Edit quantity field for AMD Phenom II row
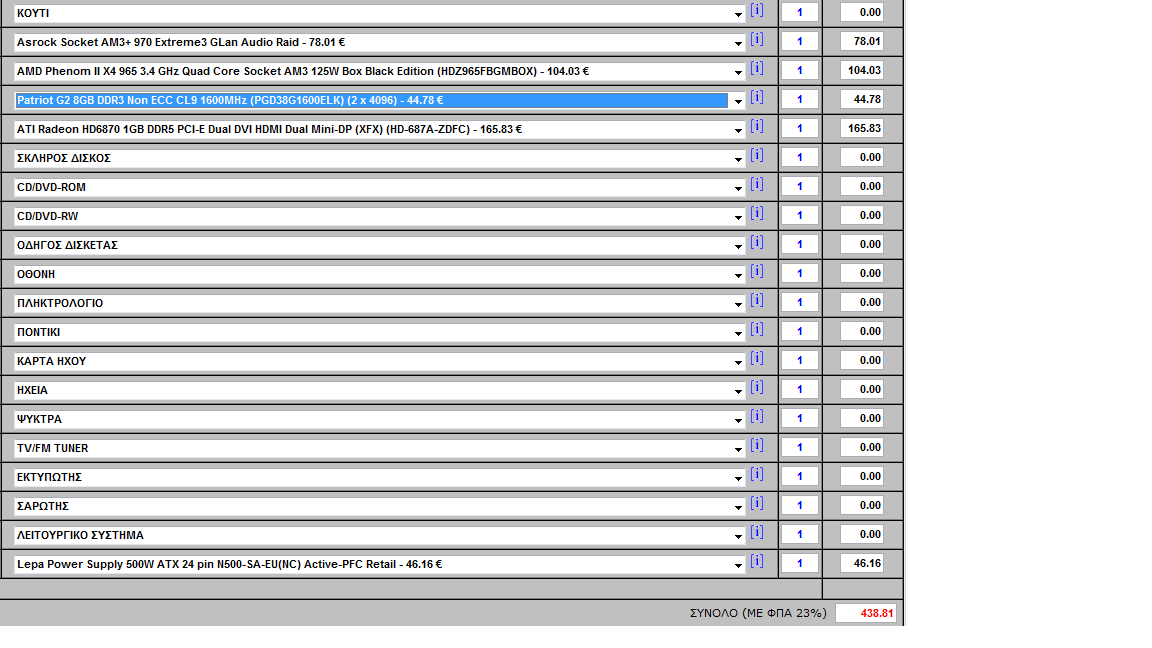This screenshot has height=648, width=1152. [x=799, y=71]
